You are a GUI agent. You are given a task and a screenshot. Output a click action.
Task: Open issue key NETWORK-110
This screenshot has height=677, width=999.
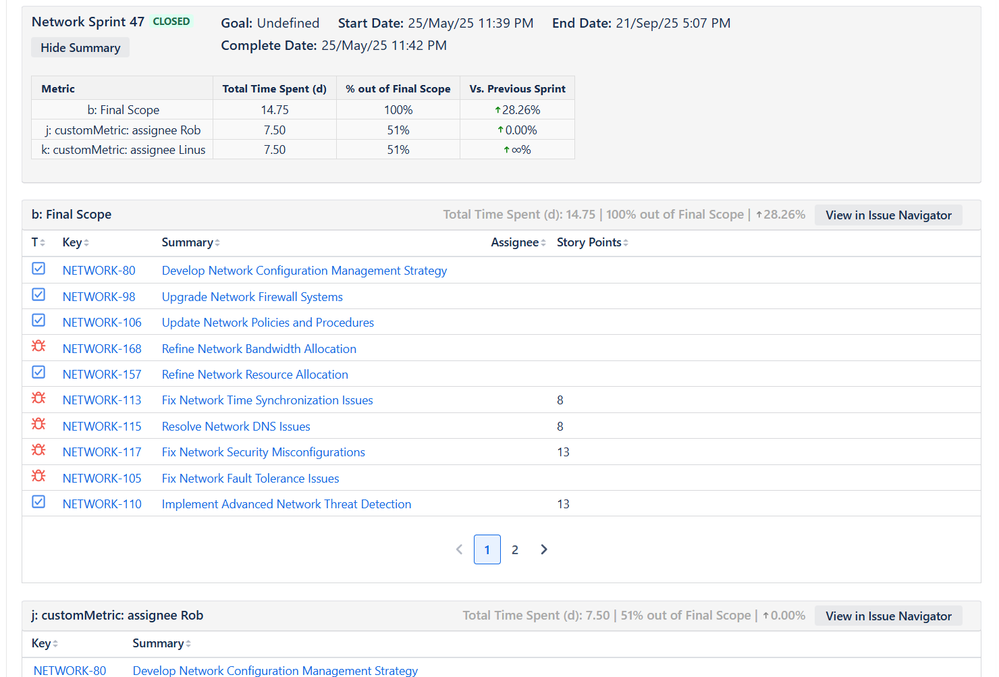click(102, 504)
